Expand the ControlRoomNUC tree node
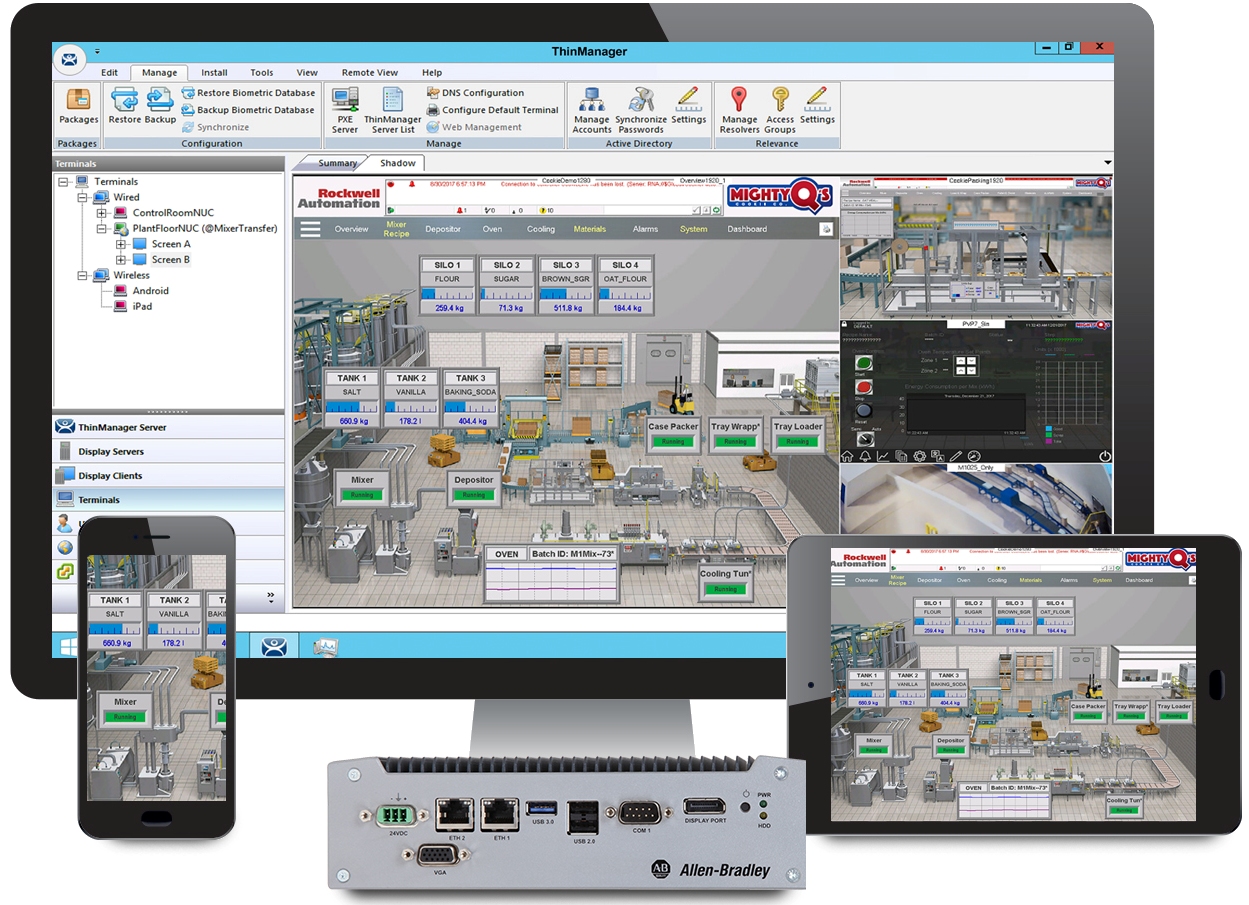The height and width of the screenshot is (905, 1249). [x=101, y=213]
